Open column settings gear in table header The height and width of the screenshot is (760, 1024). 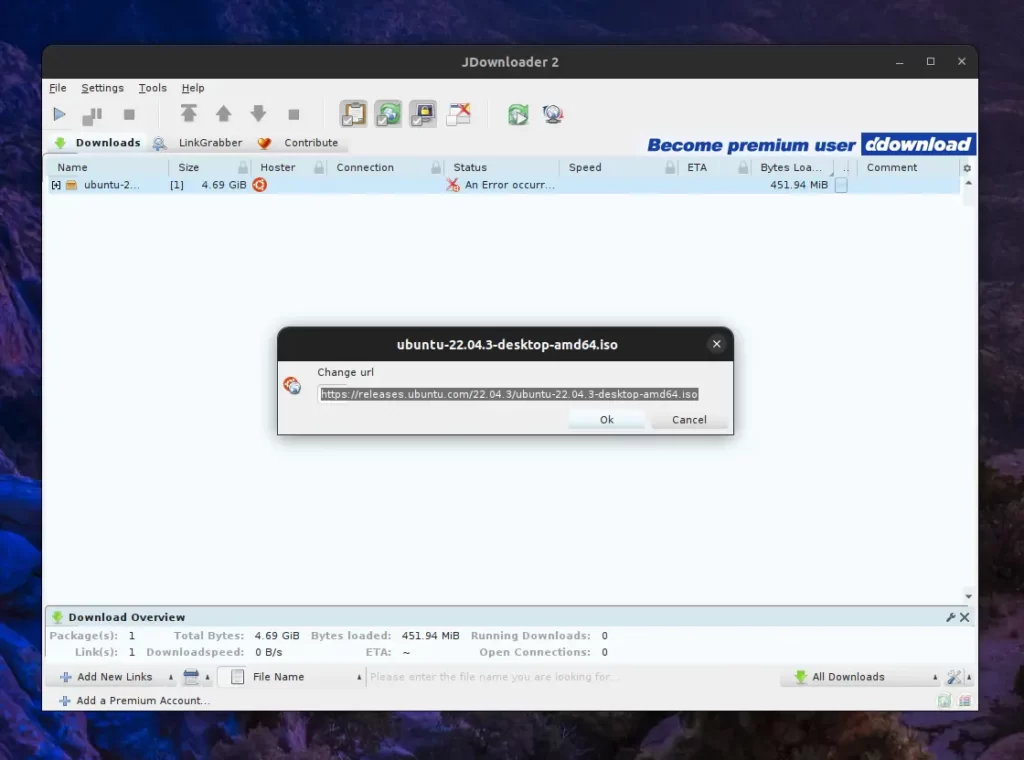pyautogui.click(x=967, y=168)
